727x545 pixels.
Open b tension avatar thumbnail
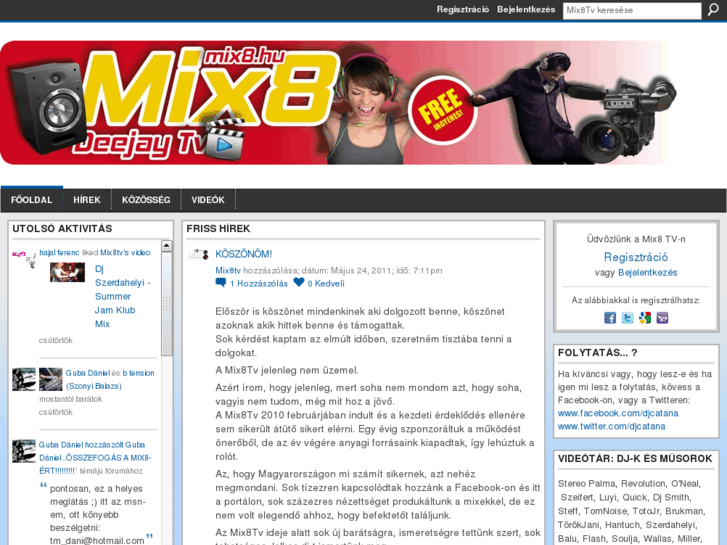(51, 379)
